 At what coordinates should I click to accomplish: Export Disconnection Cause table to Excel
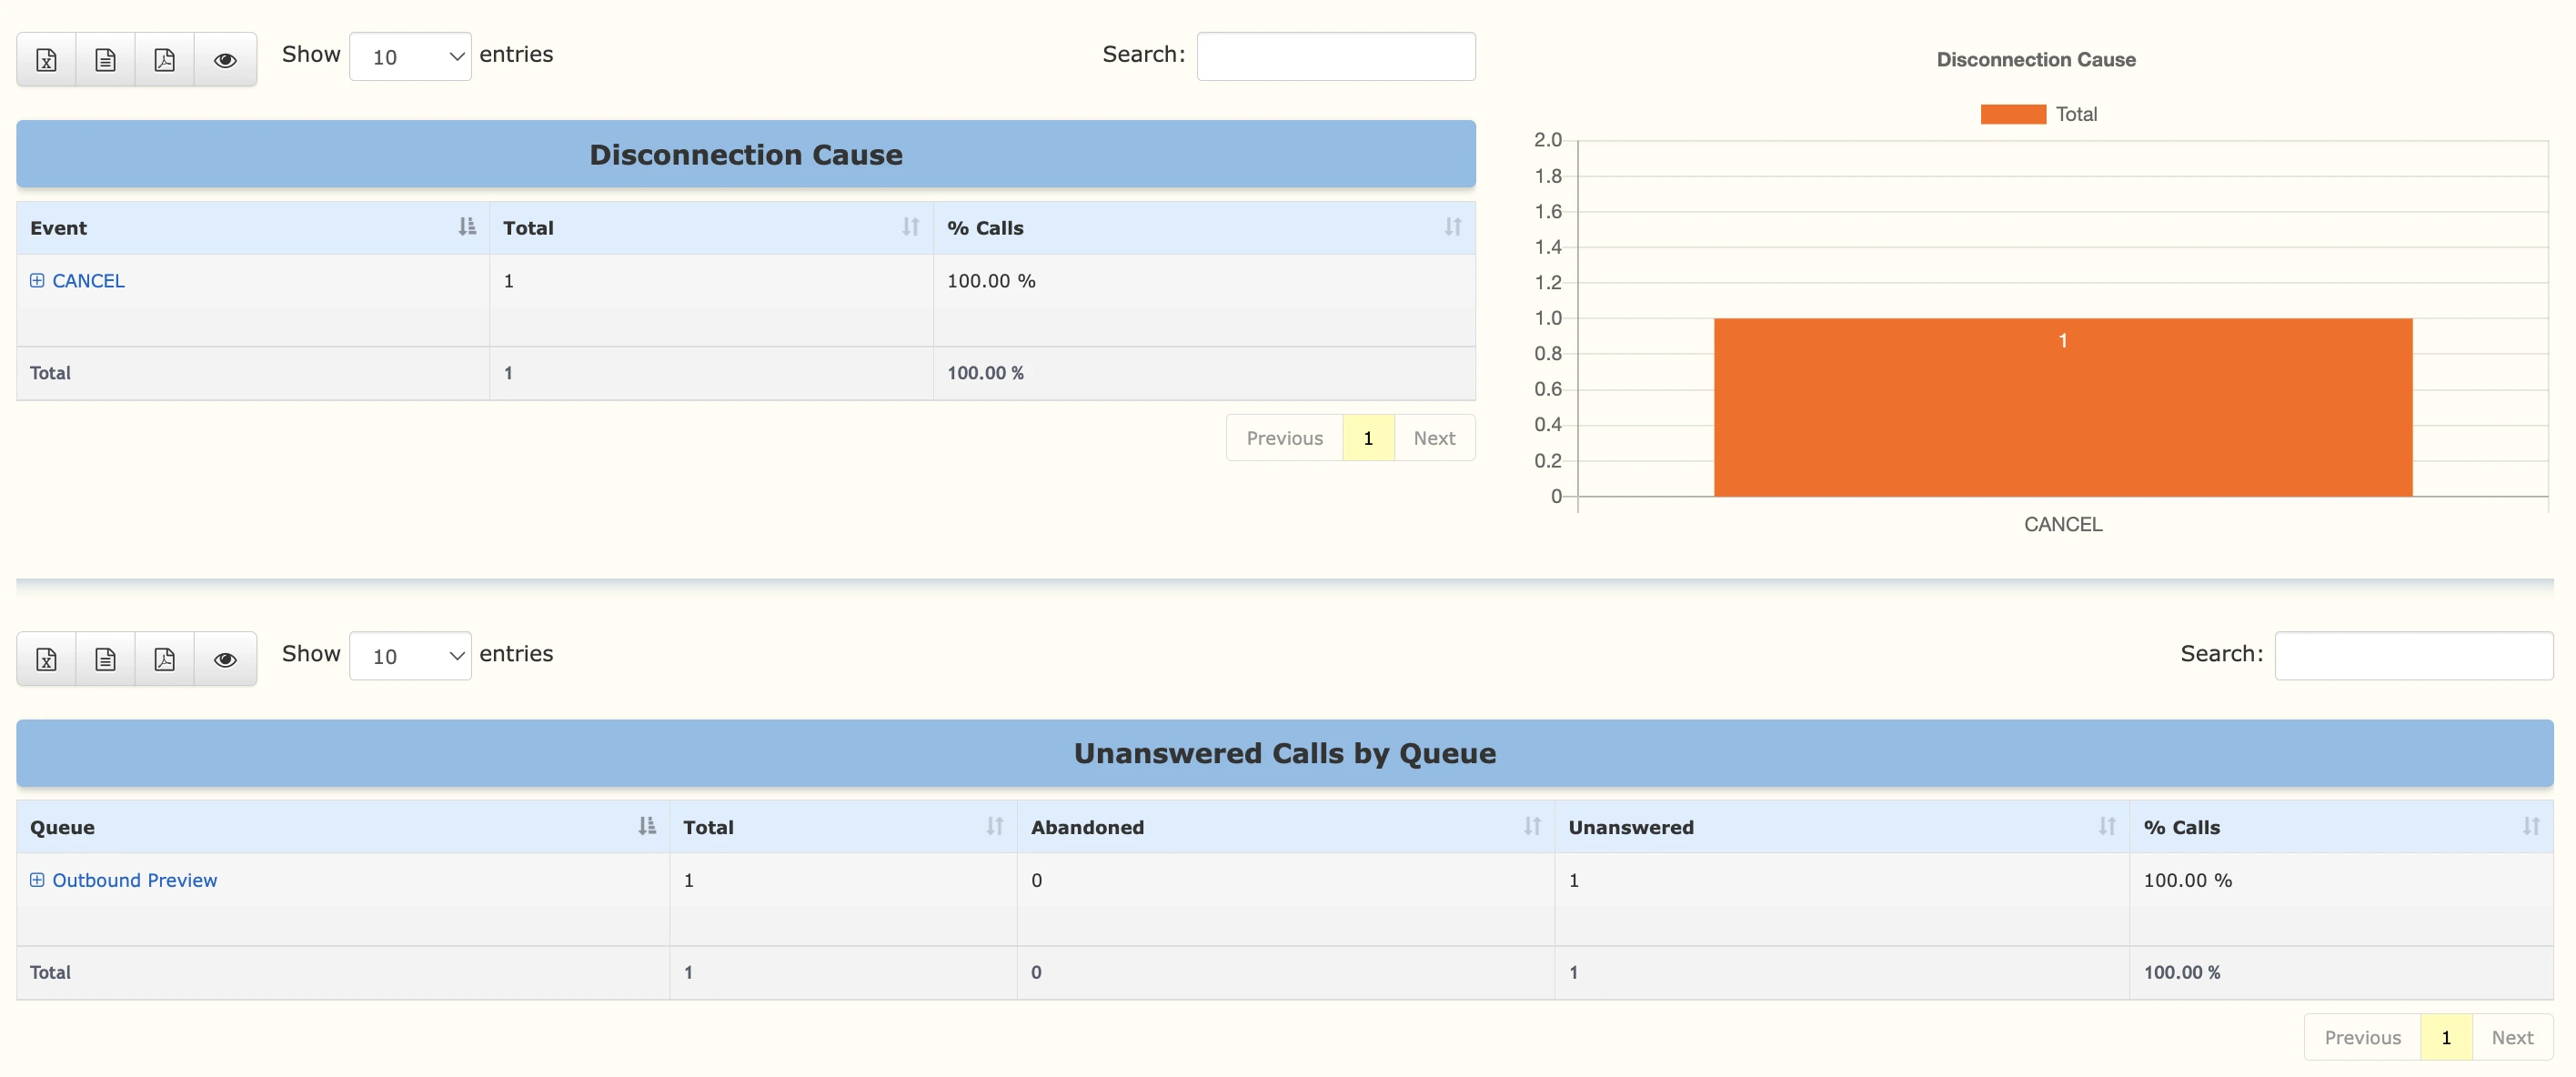pyautogui.click(x=46, y=59)
